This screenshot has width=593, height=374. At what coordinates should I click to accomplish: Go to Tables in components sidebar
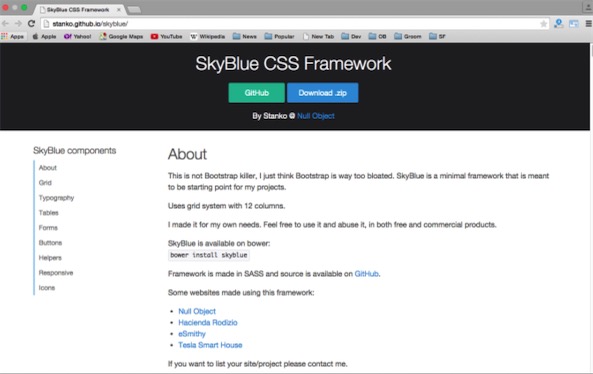pos(48,213)
